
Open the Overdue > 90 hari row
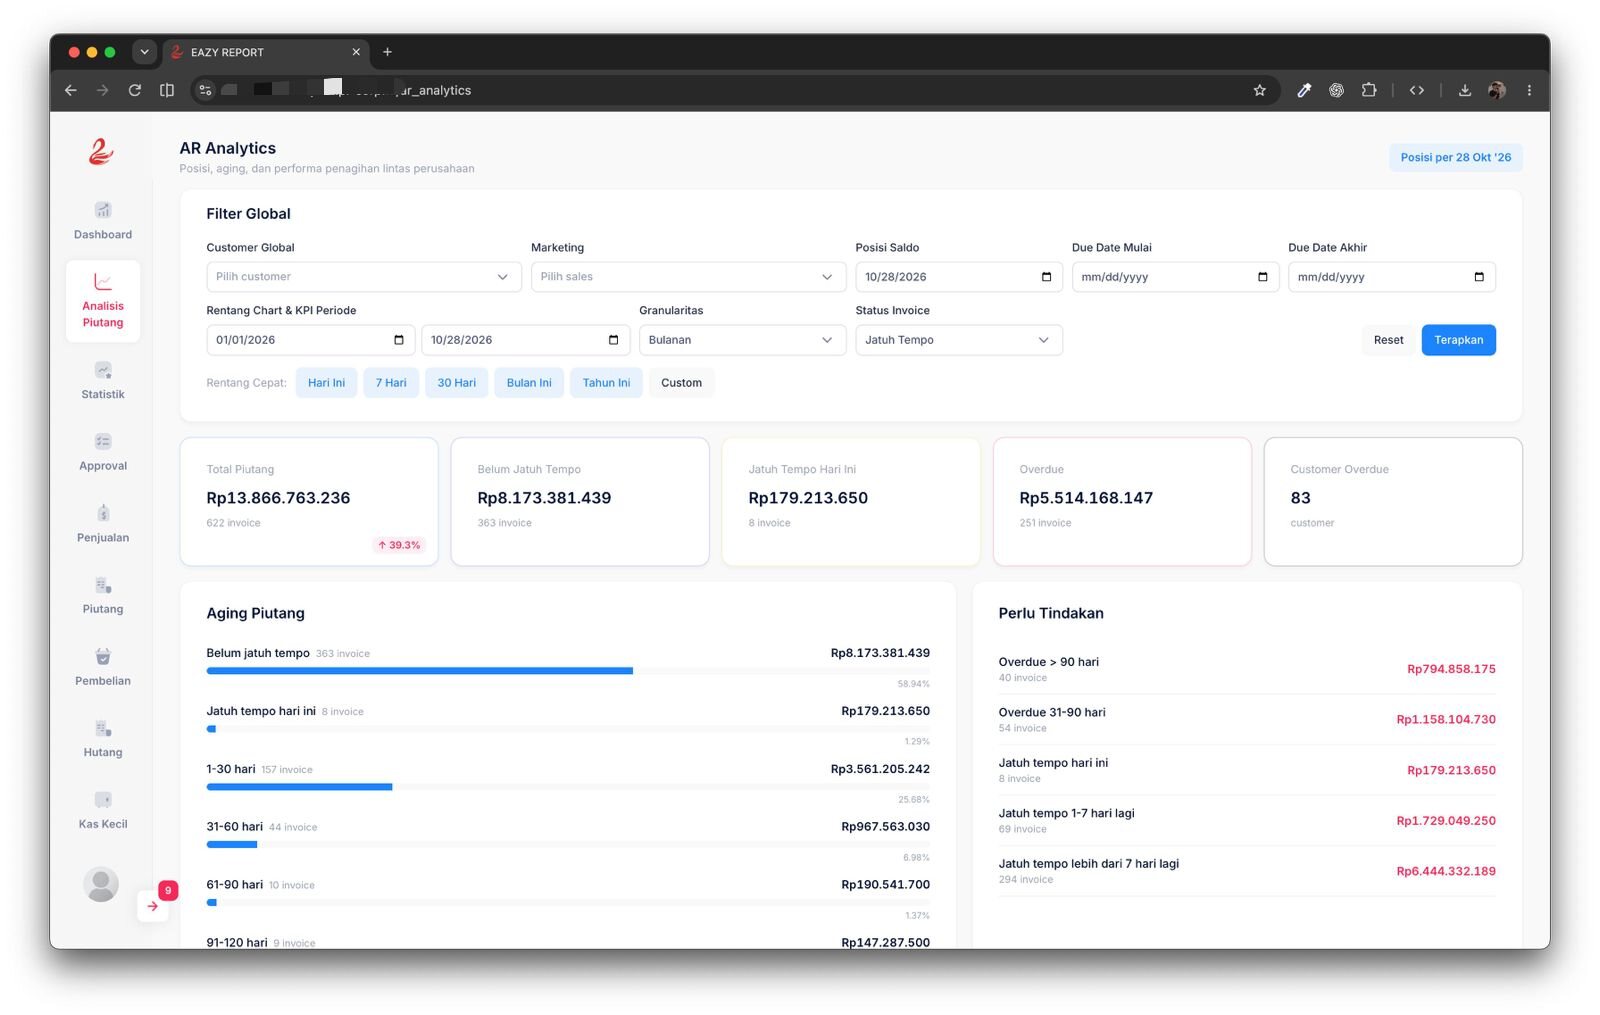tap(1247, 669)
